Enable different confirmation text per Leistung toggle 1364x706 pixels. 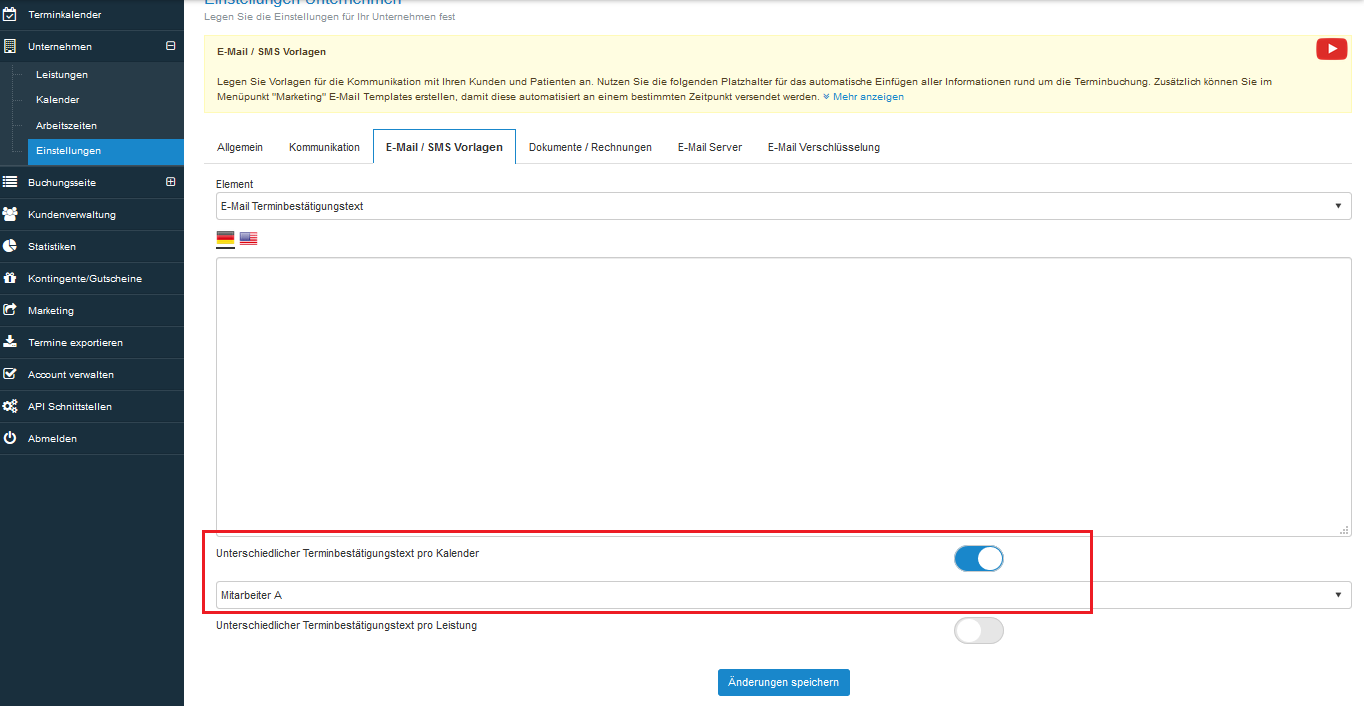tap(978, 630)
